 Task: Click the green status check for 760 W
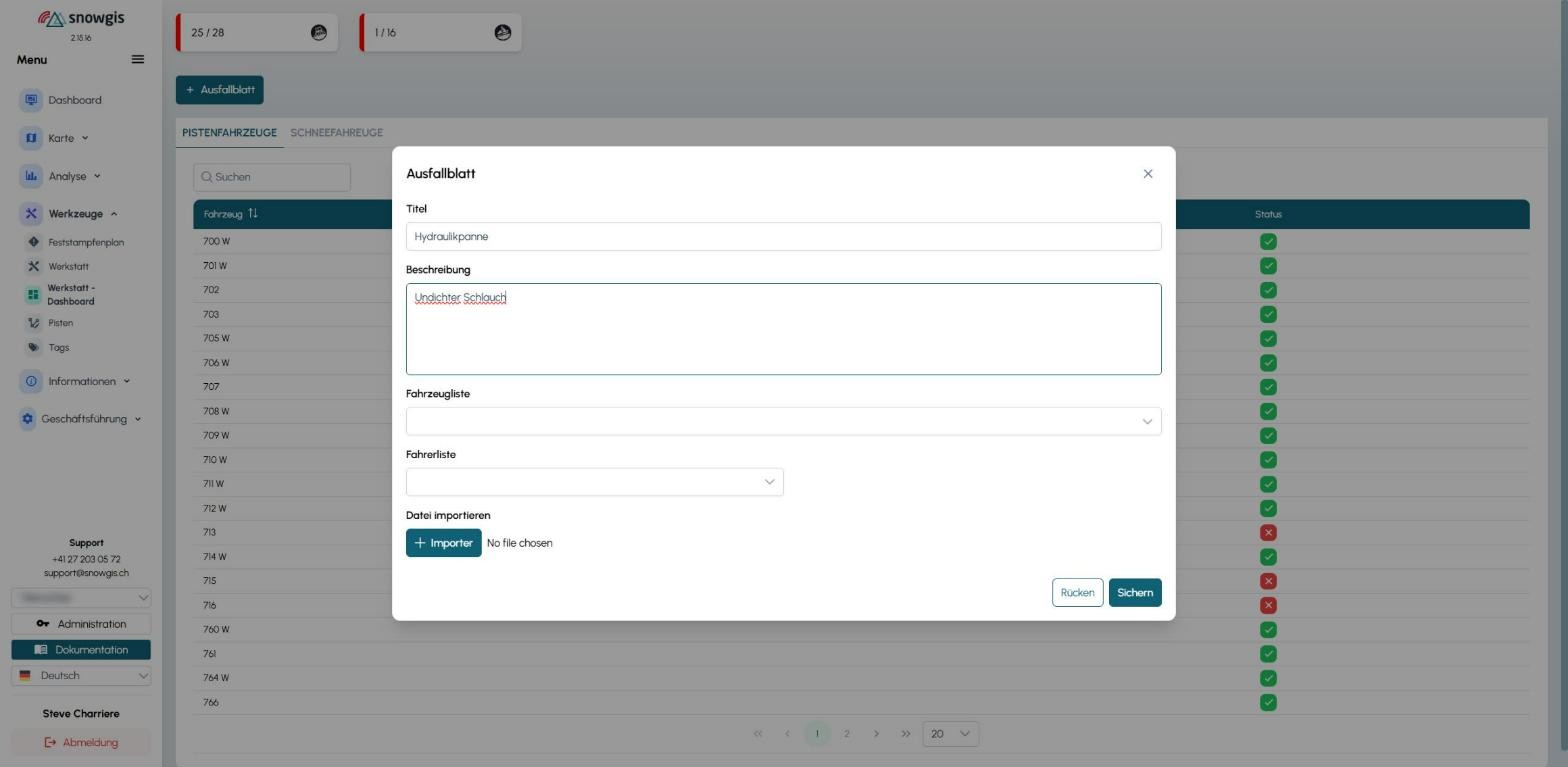click(1268, 630)
